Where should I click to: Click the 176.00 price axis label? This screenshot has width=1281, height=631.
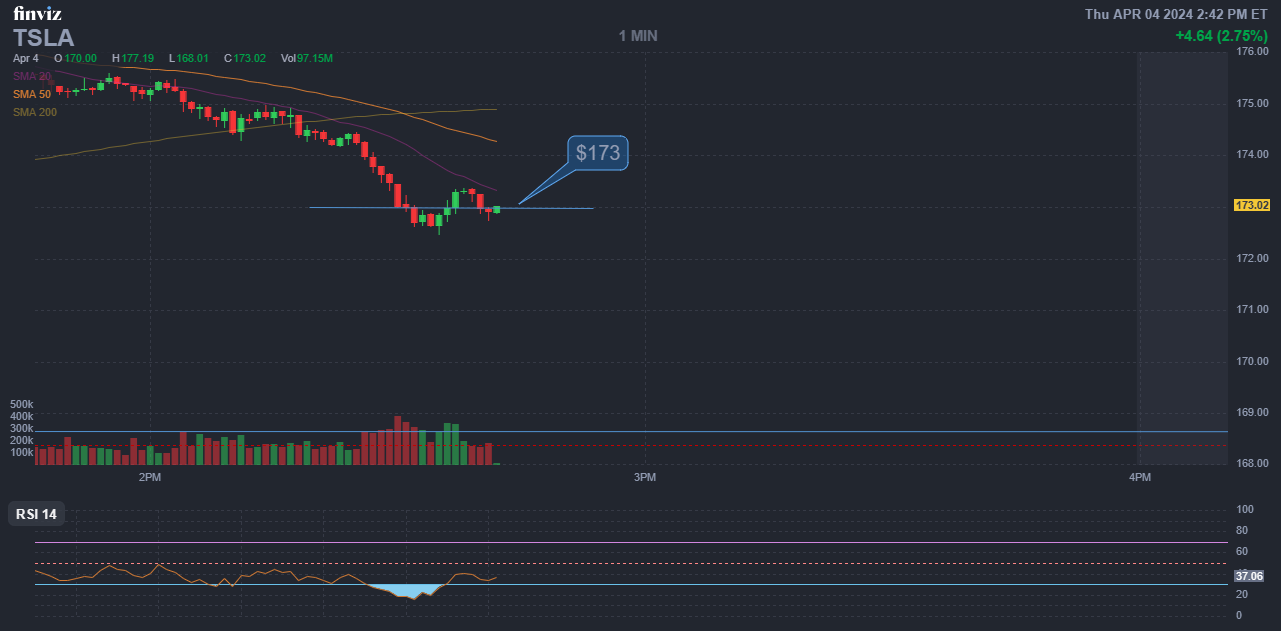click(1252, 51)
